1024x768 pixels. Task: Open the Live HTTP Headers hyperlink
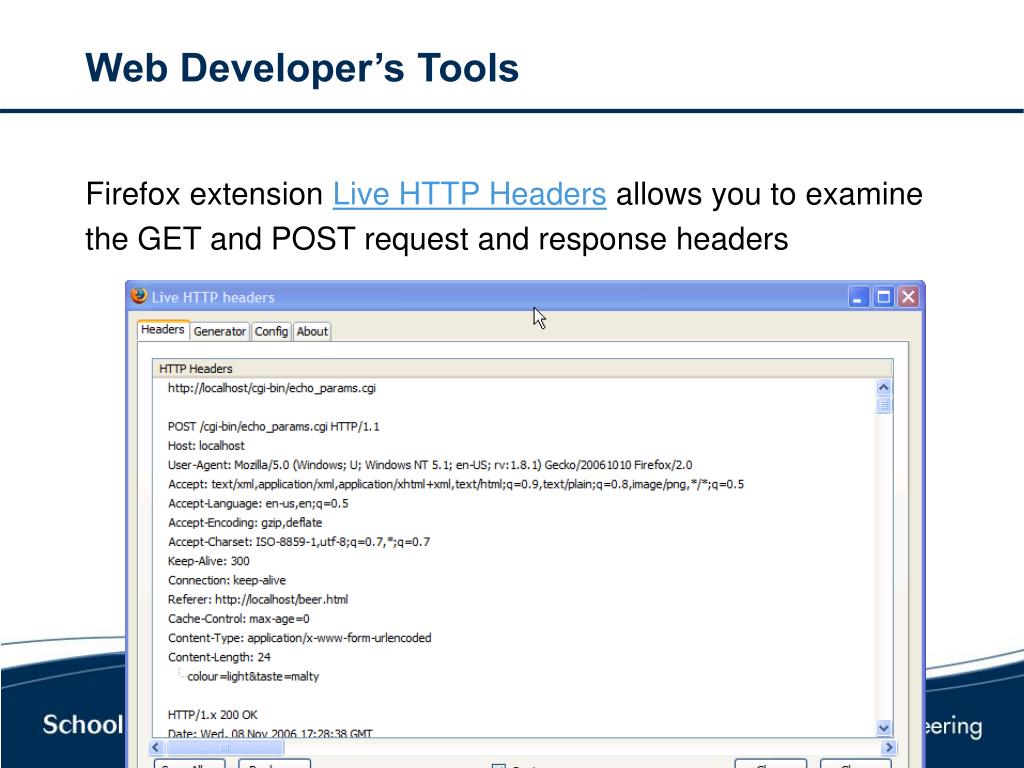pyautogui.click(x=470, y=194)
